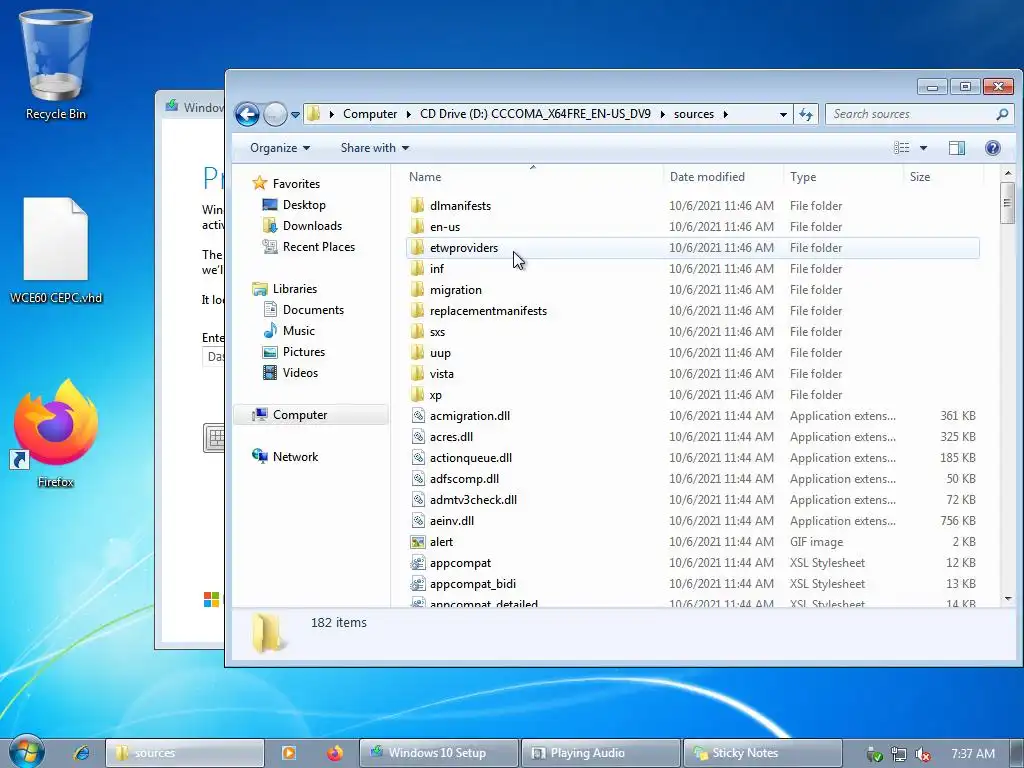Select Desktop in the navigation pane
This screenshot has width=1024, height=768.
point(304,204)
